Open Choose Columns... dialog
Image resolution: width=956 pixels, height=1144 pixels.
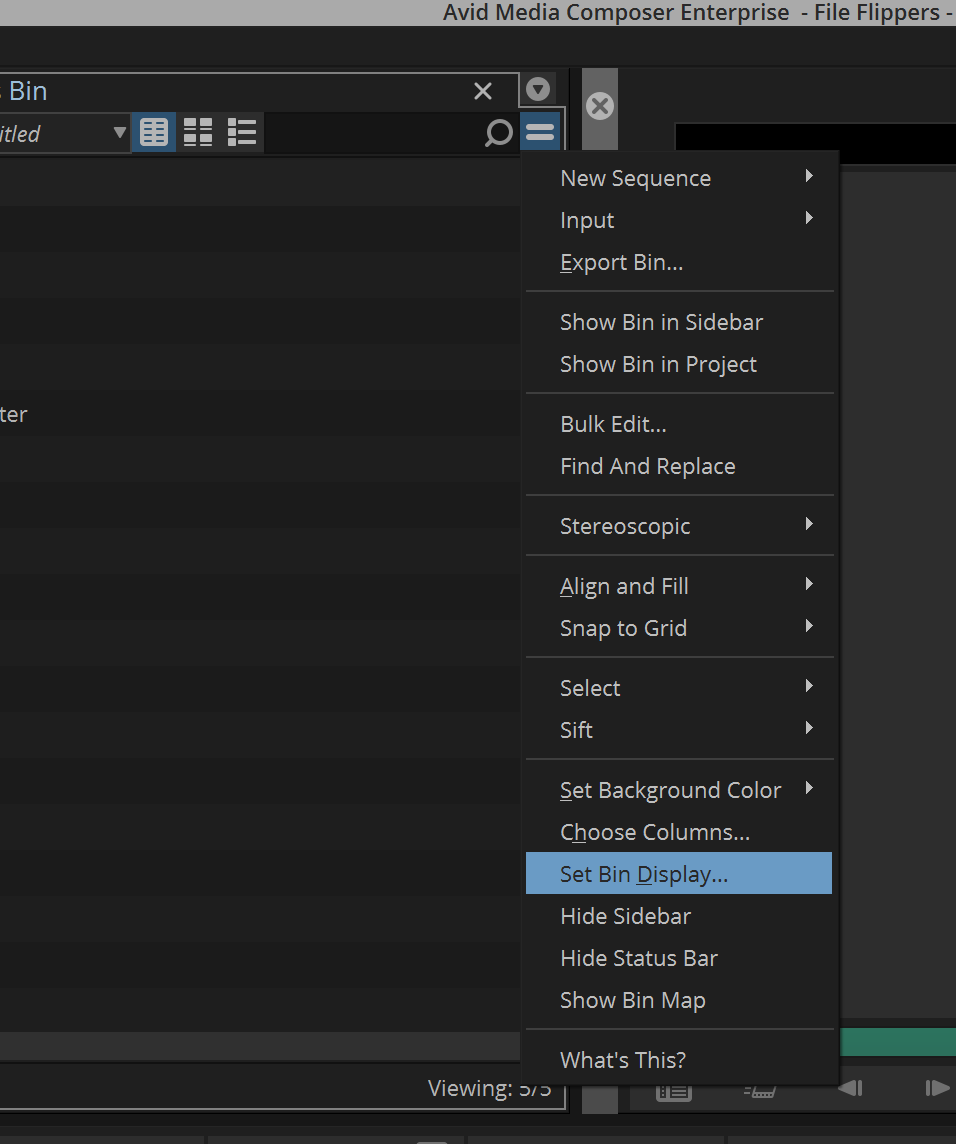point(679,833)
